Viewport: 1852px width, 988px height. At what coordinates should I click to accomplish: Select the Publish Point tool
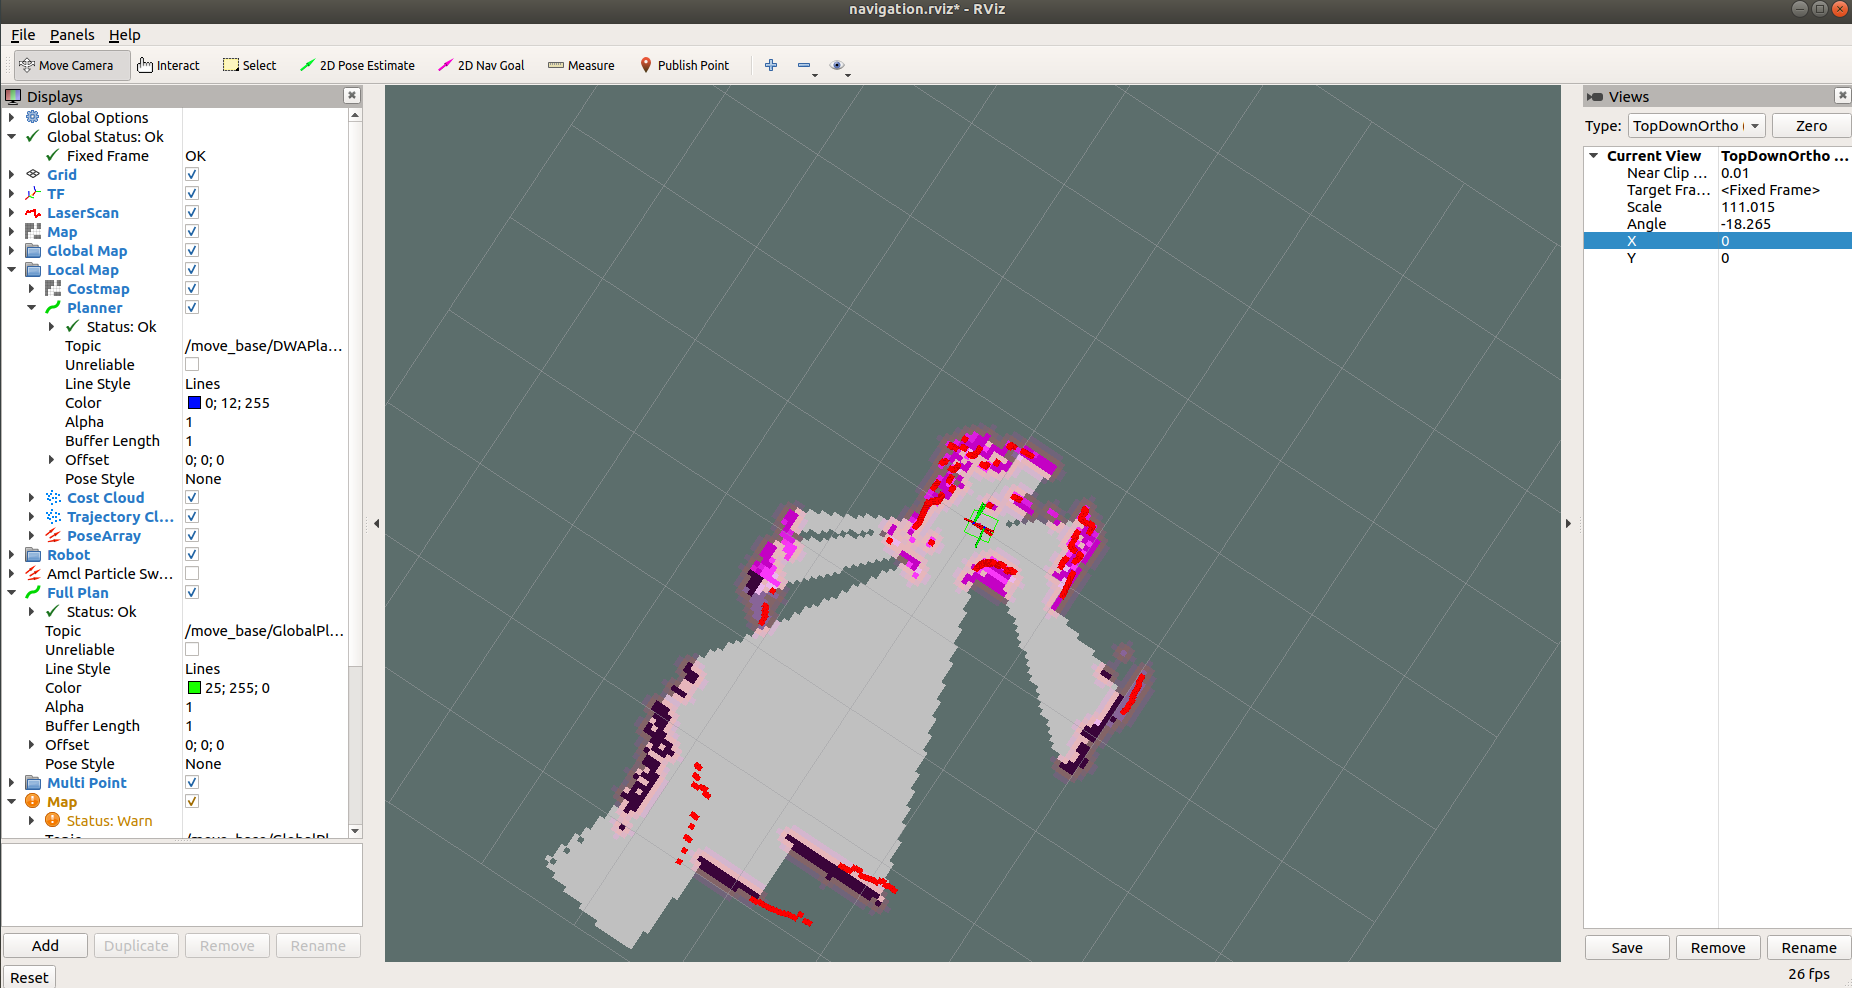684,65
